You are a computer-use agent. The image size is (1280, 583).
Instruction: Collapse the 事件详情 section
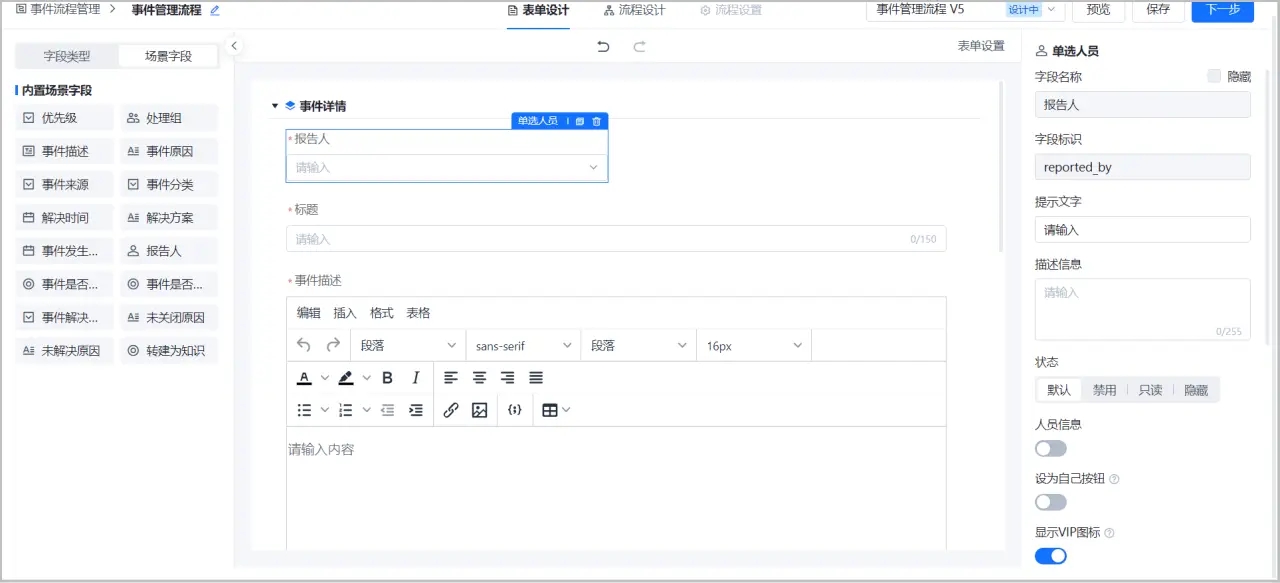coord(275,106)
